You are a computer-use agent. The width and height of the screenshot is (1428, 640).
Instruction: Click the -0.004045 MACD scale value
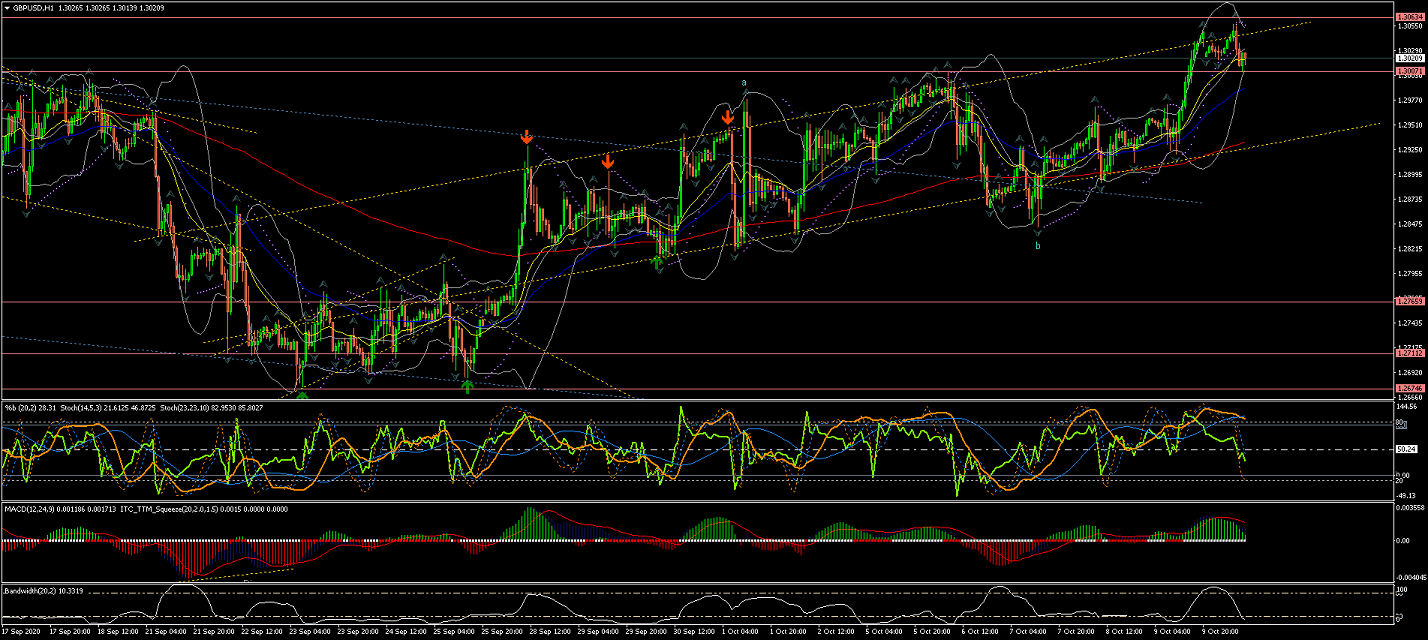[x=1411, y=576]
